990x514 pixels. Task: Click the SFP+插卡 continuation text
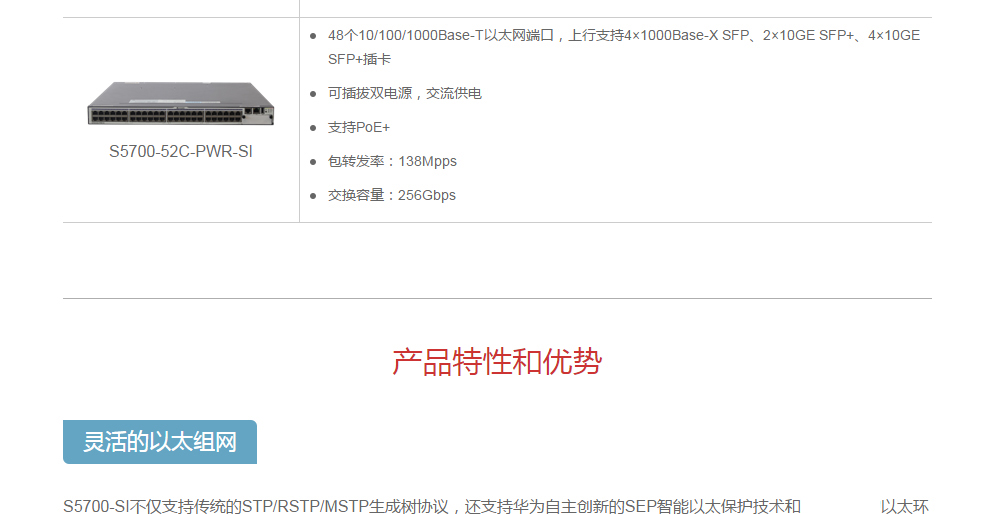pos(359,59)
